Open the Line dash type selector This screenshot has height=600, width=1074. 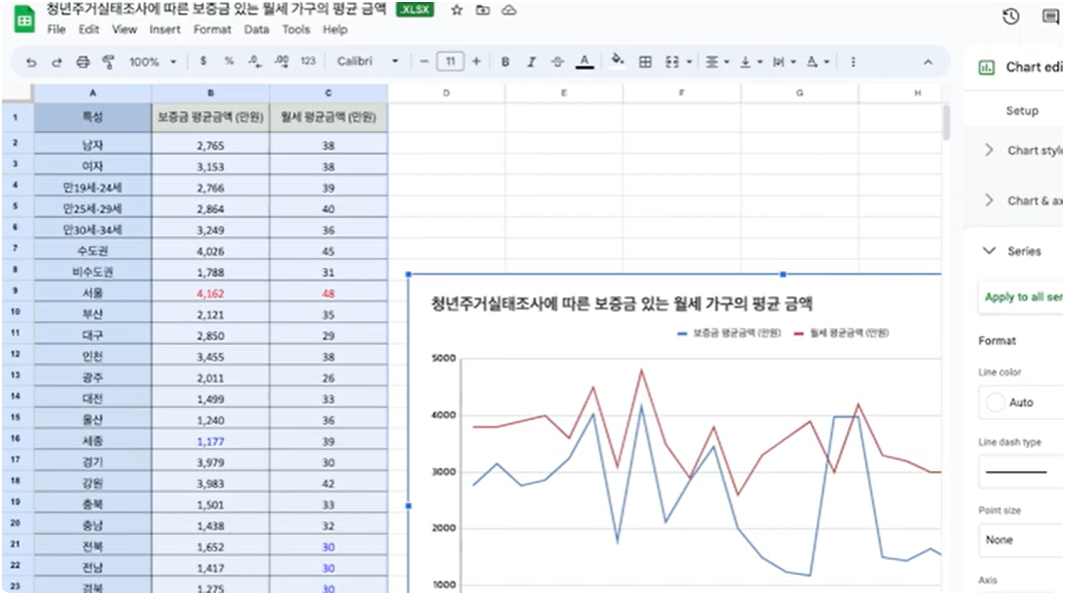click(x=1020, y=471)
